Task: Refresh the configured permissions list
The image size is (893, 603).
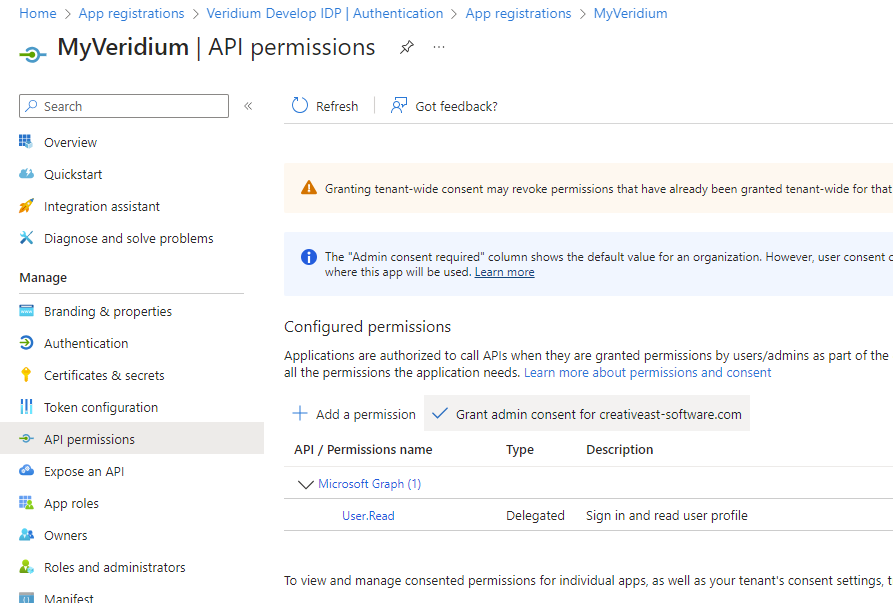Action: click(x=324, y=105)
